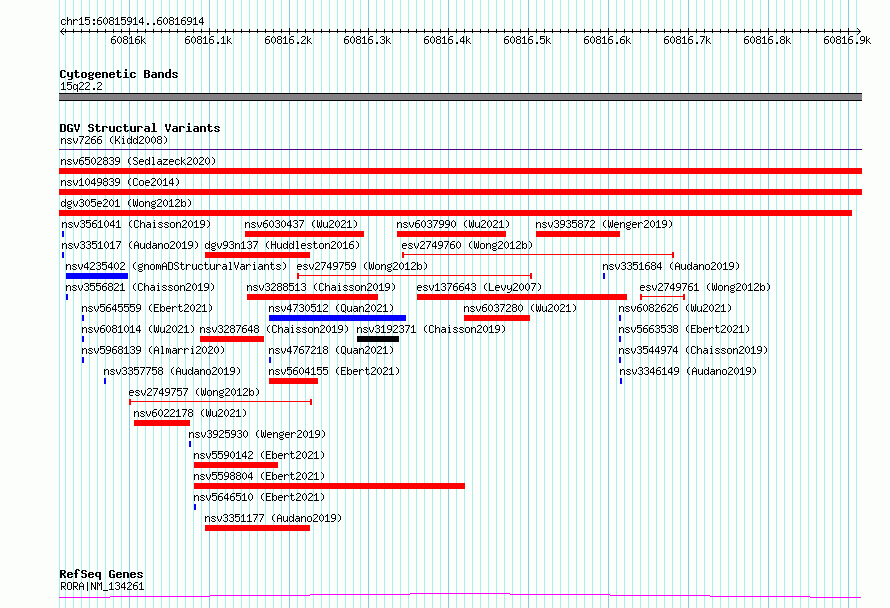Open esv2749759 (Wong2012b) label
This screenshot has height=608, width=890.
[362, 266]
